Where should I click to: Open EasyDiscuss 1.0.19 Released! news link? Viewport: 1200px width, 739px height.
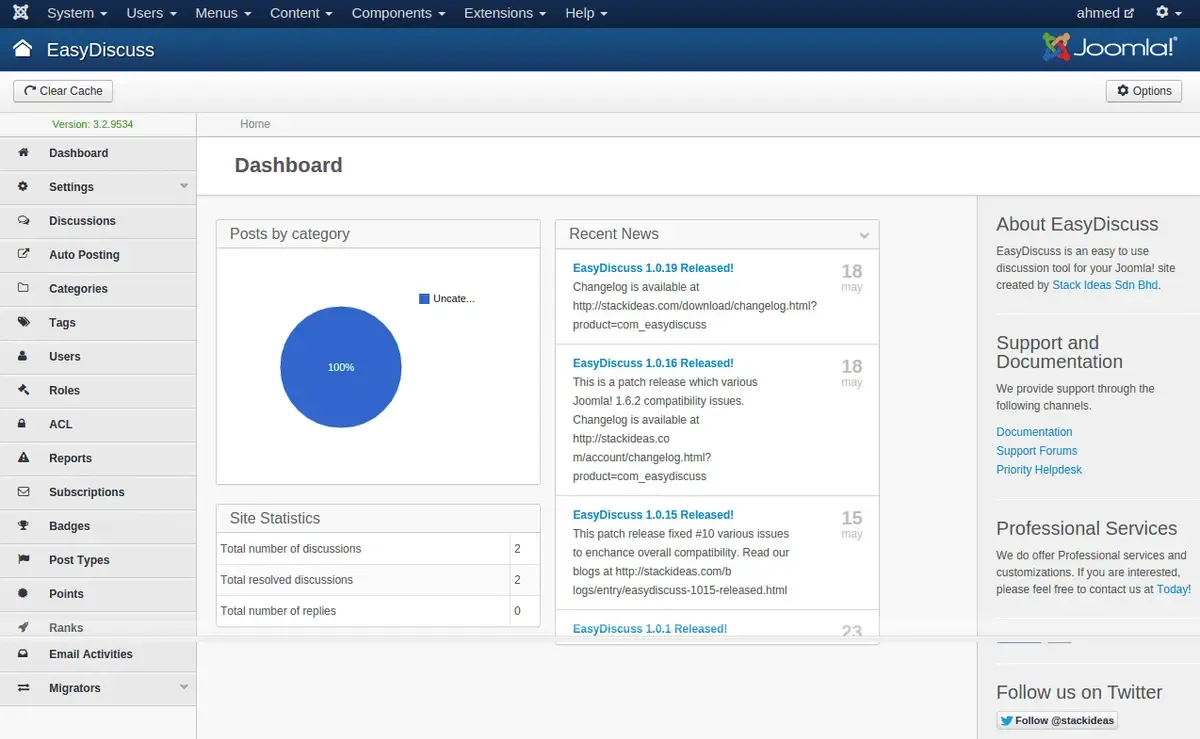pos(653,268)
